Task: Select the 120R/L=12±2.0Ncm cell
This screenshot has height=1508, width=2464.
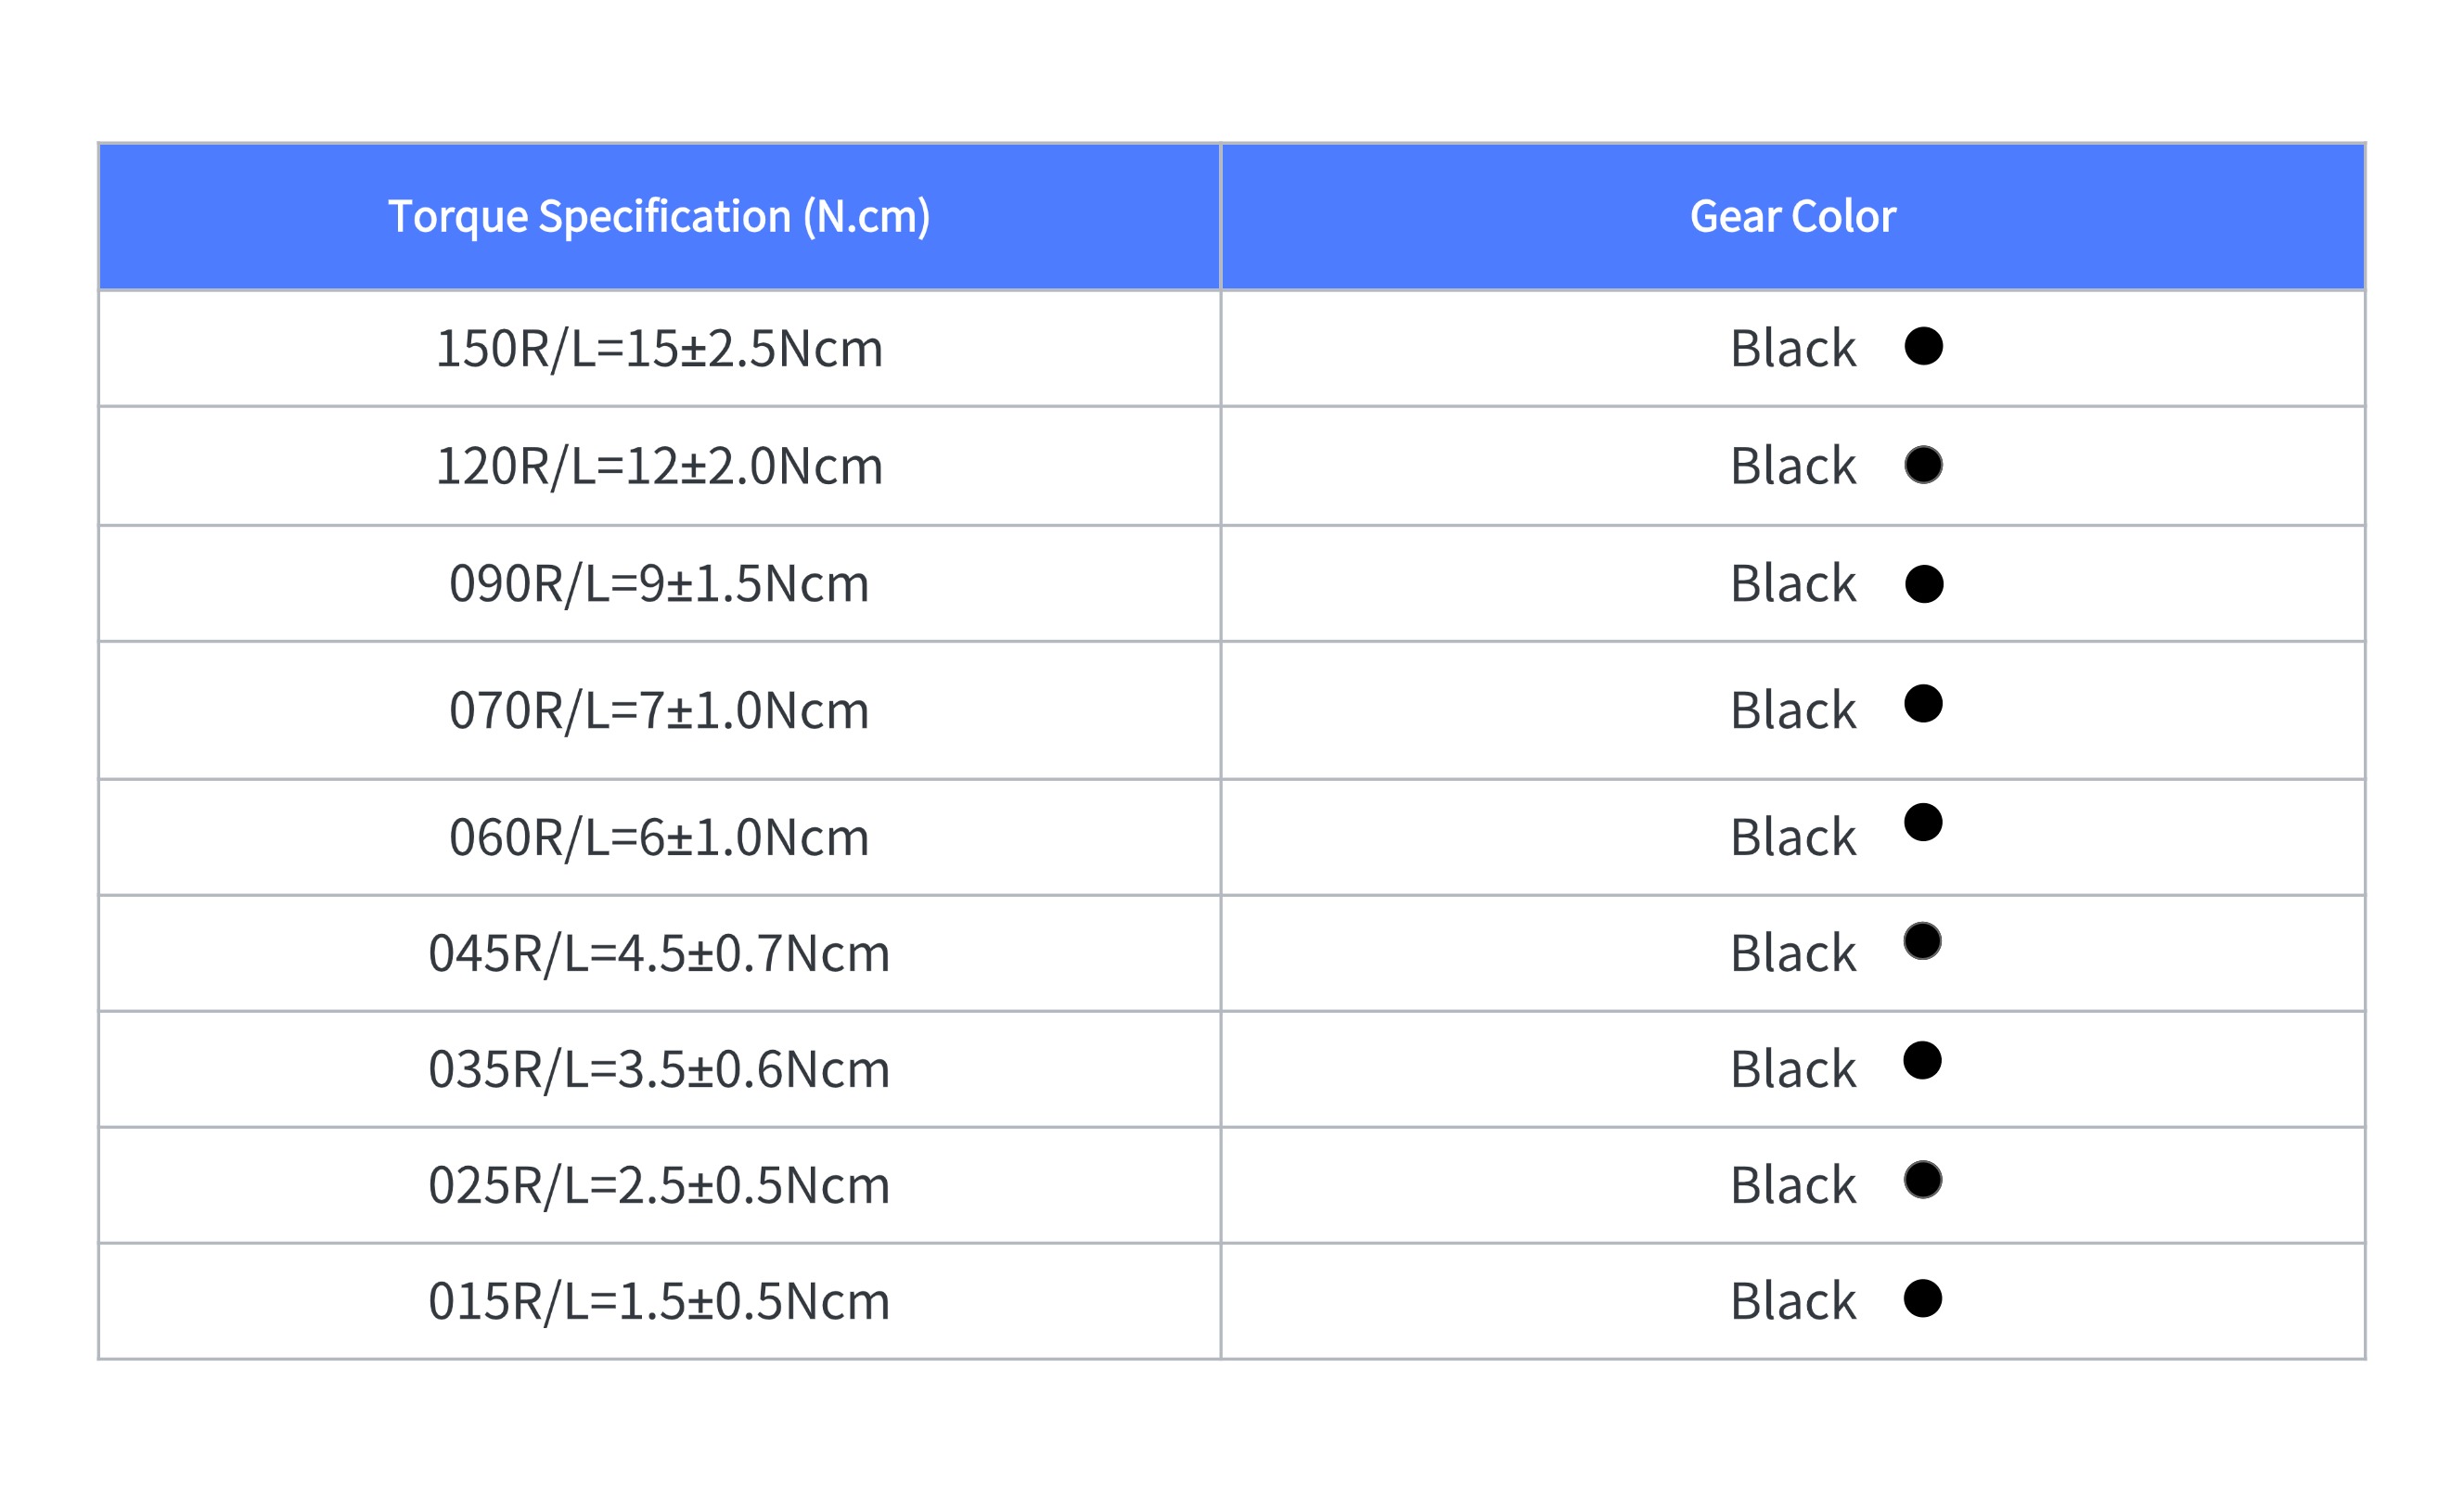Action: click(x=659, y=466)
